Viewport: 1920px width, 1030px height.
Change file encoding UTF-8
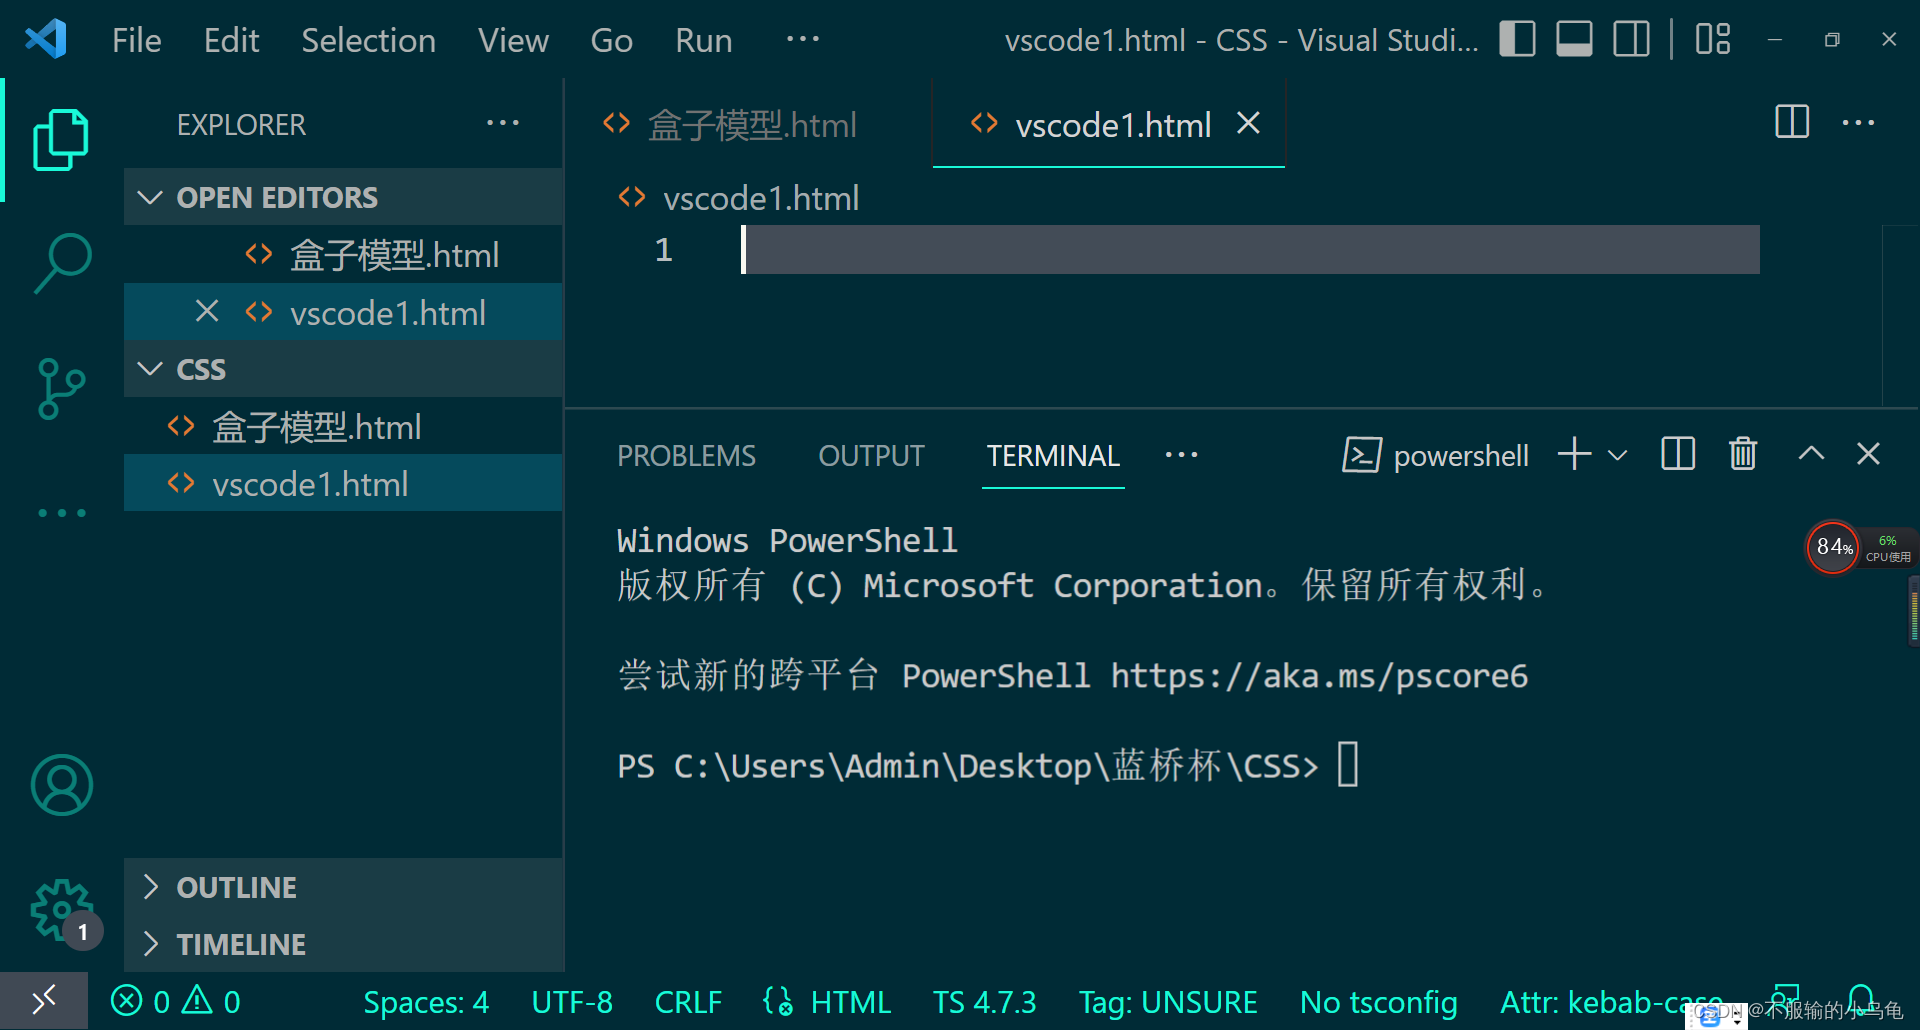572,1001
